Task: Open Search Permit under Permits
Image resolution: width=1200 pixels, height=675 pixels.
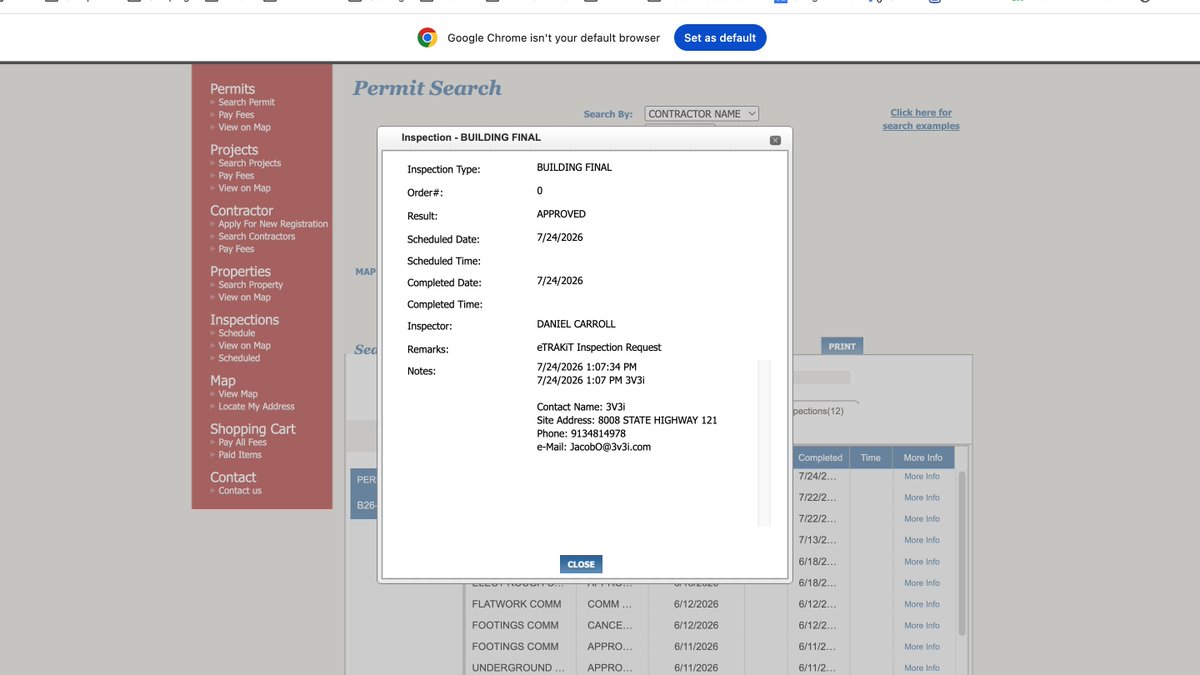Action: (x=246, y=102)
